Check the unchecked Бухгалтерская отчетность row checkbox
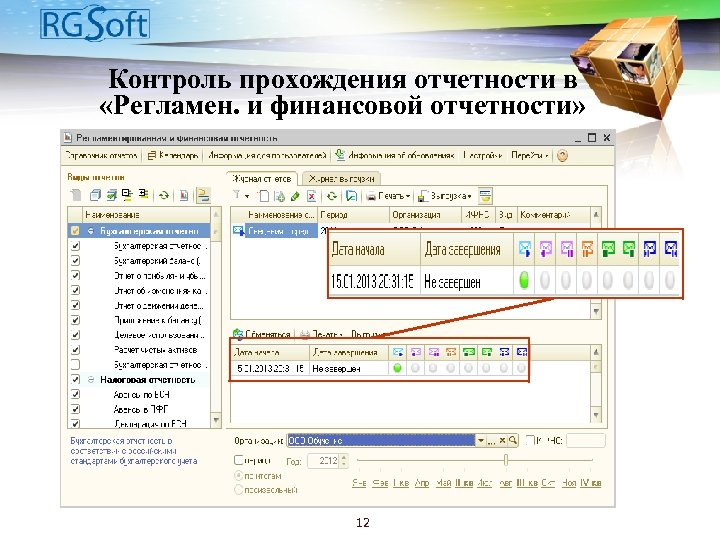Viewport: 720px width, 540px height. point(75,365)
